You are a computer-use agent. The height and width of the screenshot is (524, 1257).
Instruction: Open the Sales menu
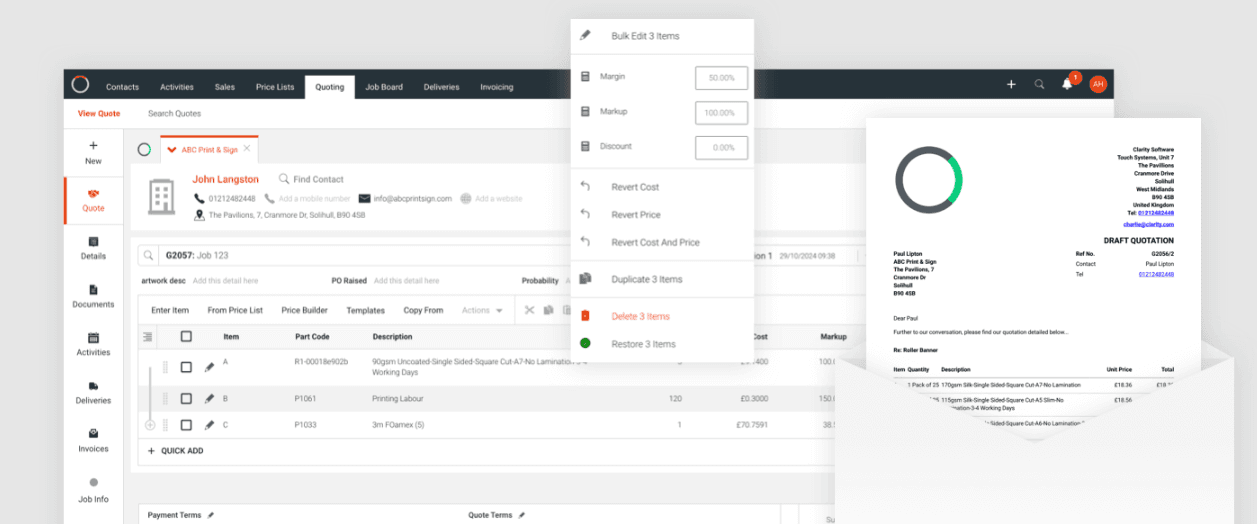point(225,87)
